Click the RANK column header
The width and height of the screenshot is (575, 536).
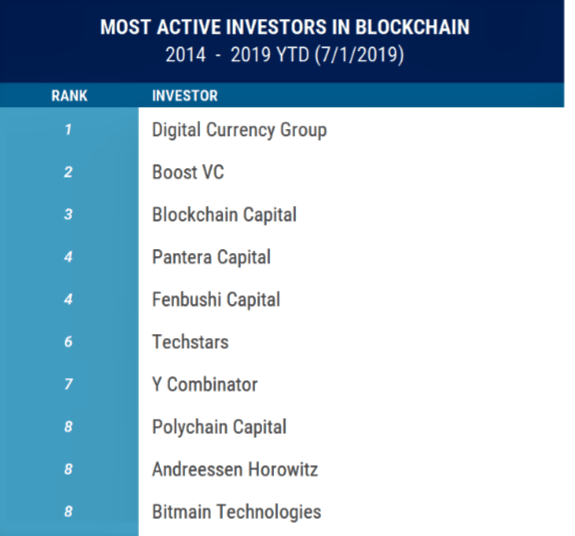[x=69, y=96]
